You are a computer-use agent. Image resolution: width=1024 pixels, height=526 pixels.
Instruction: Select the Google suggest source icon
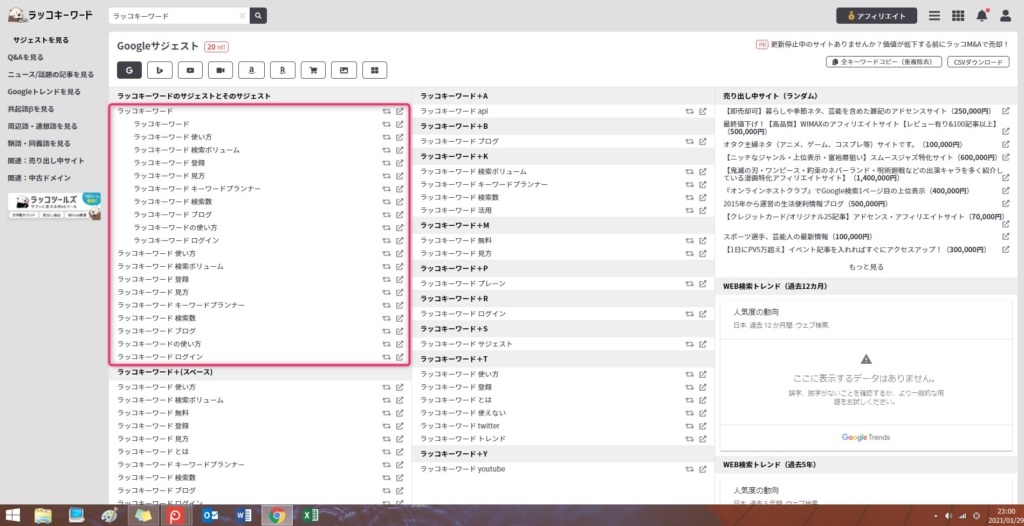point(129,70)
